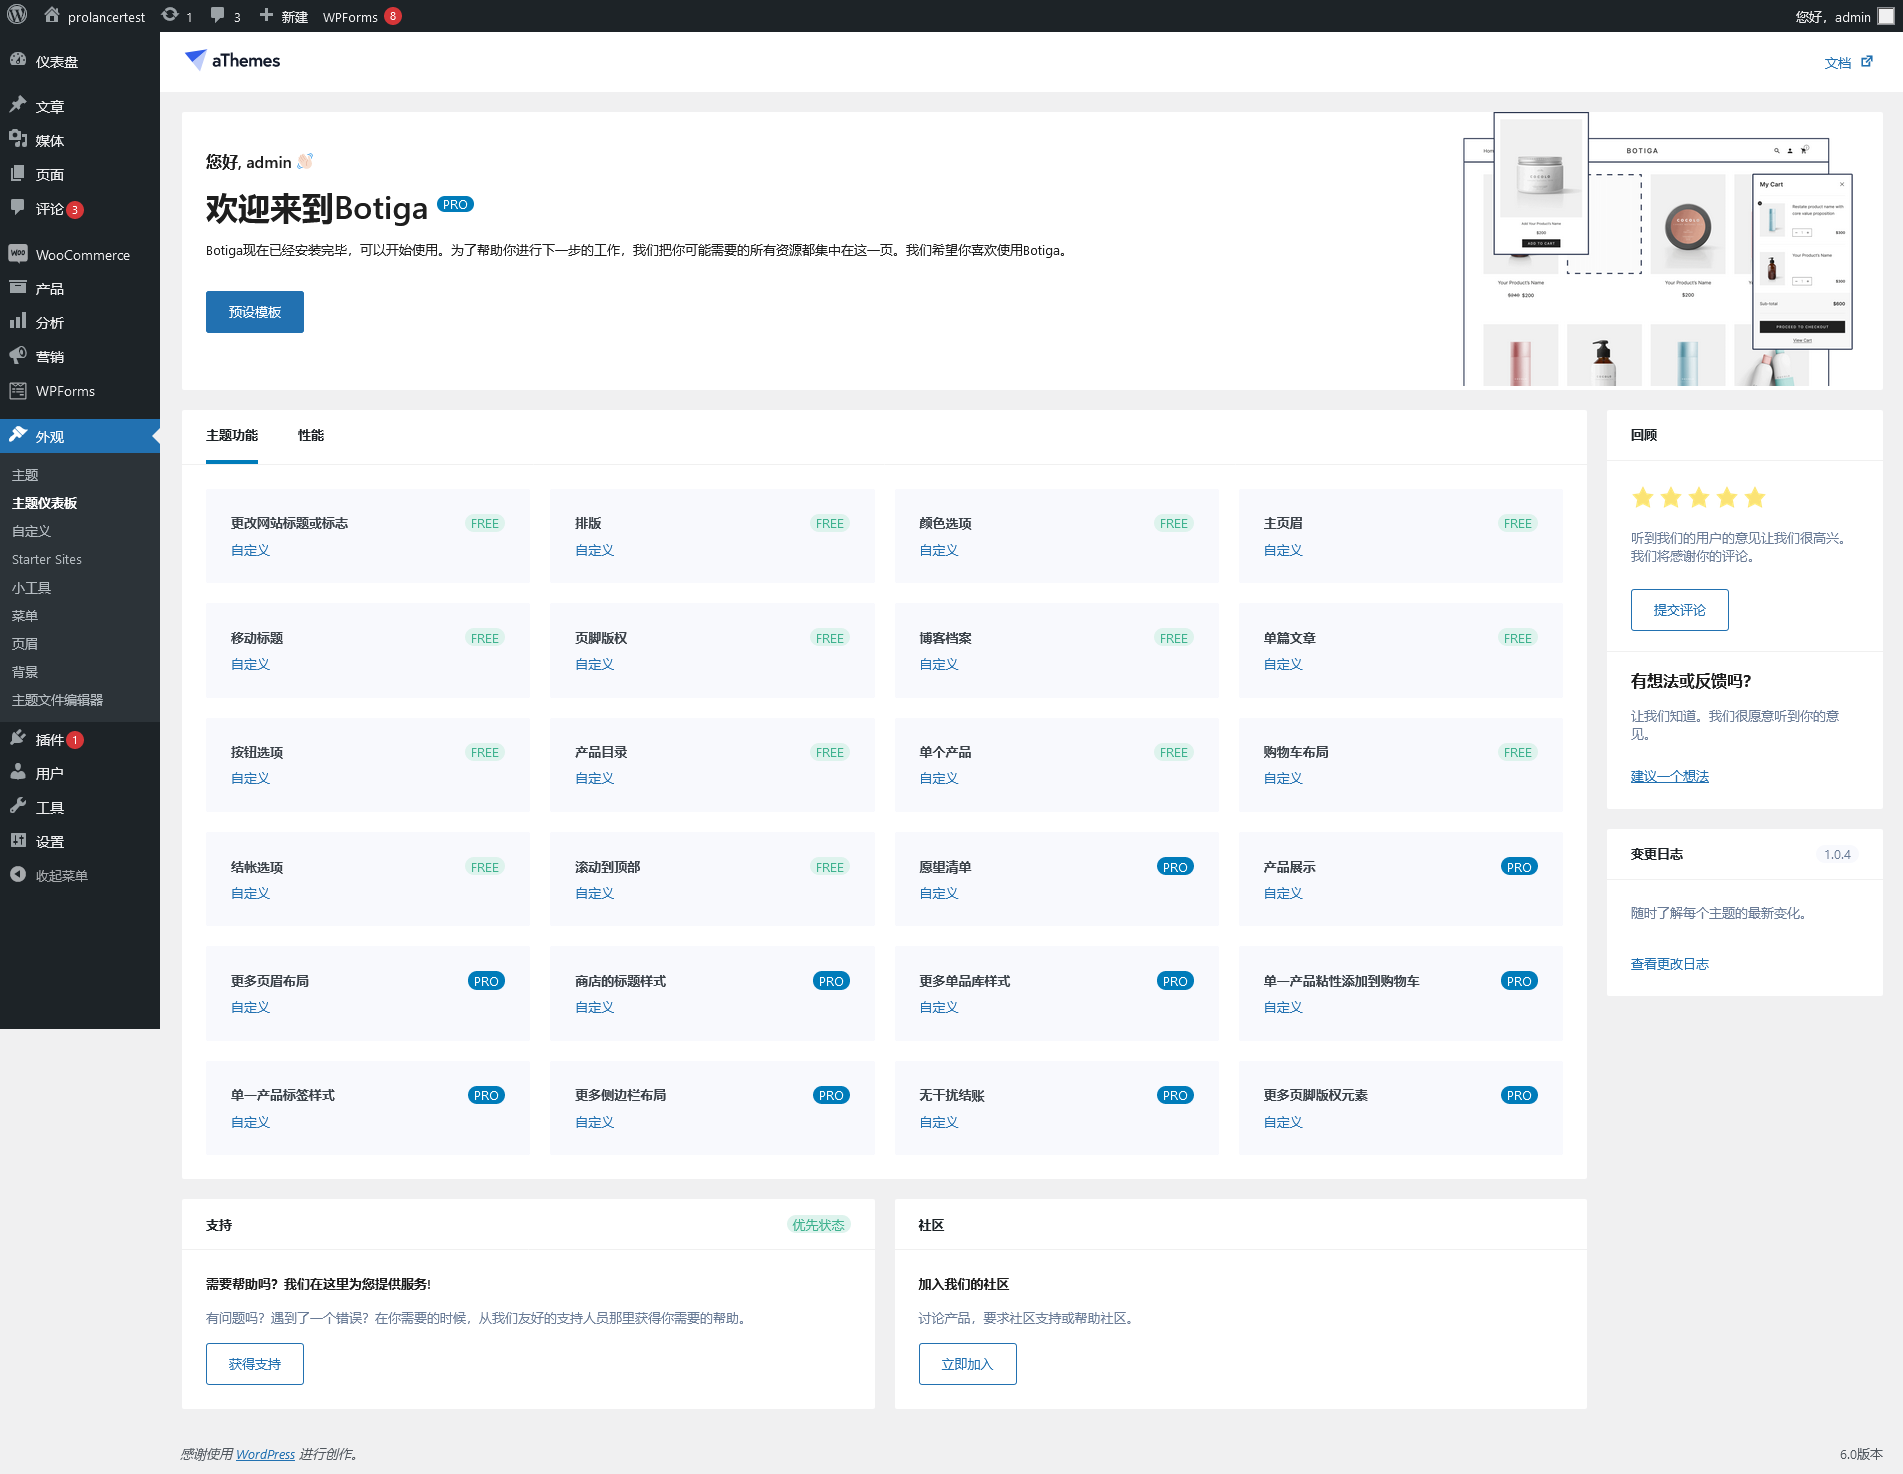Select the 主题功能 tab
The image size is (1903, 1474).
(x=232, y=435)
